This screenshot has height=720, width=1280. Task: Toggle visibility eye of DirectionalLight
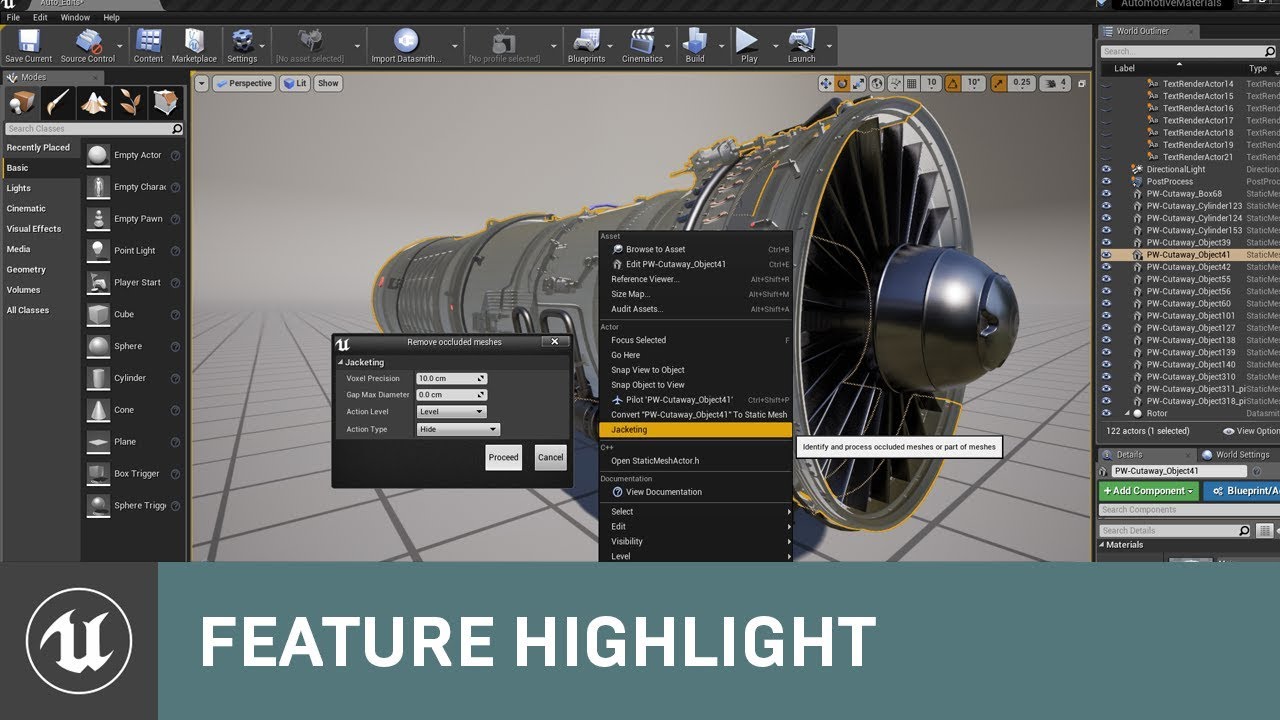(1106, 169)
